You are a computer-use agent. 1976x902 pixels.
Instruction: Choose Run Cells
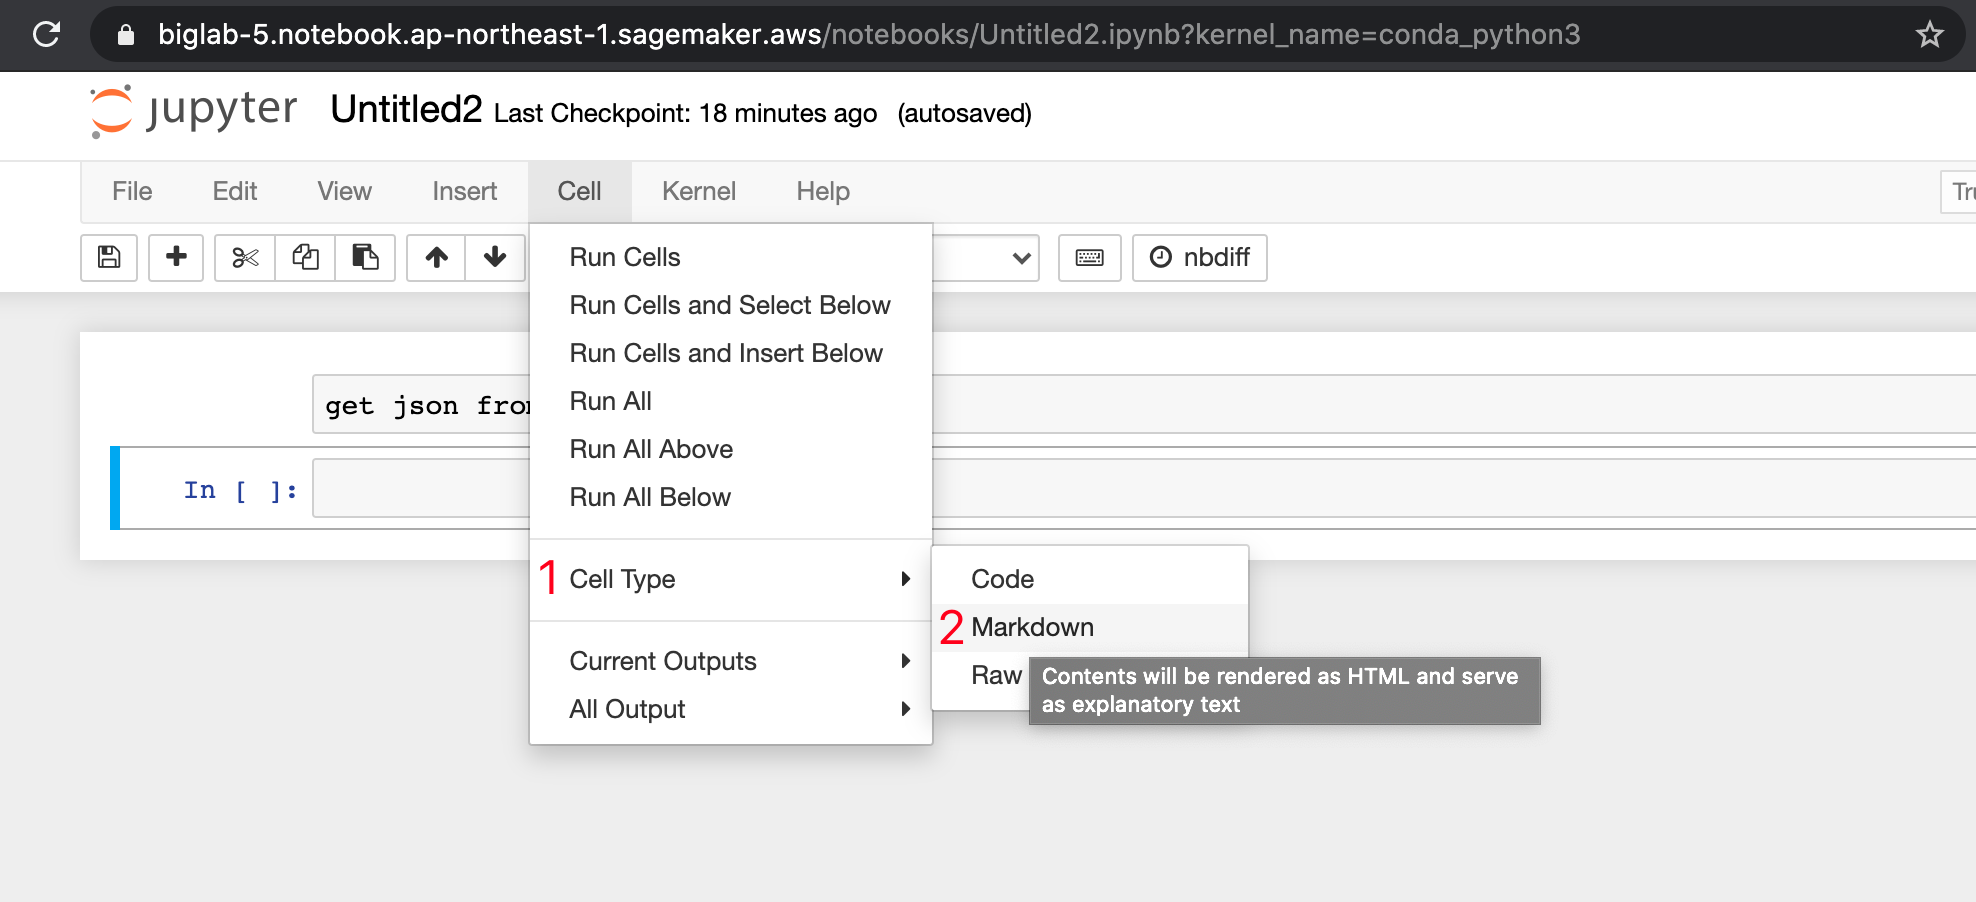731,257
